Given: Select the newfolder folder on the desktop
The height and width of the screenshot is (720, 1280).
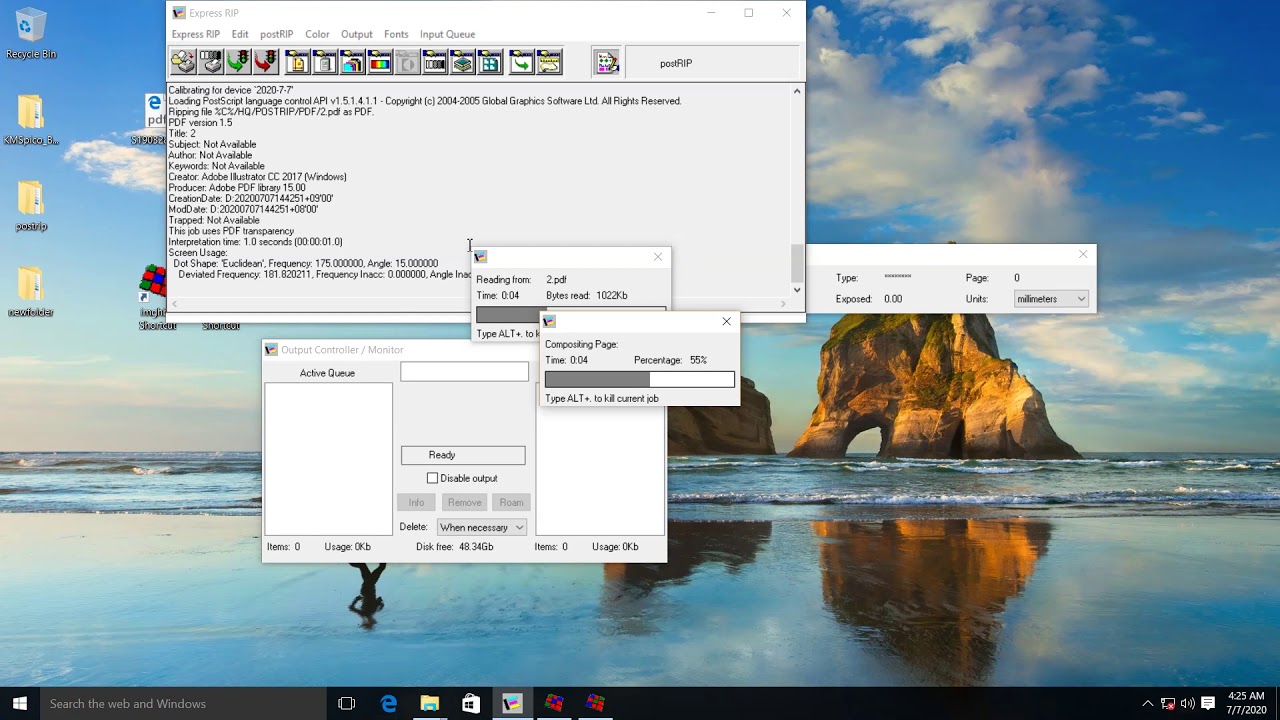Looking at the screenshot, I should click(x=31, y=292).
